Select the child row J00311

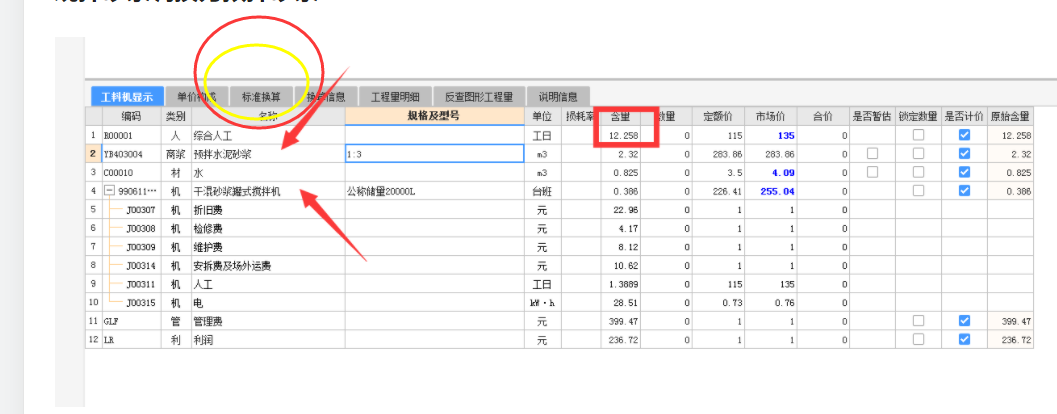142,285
